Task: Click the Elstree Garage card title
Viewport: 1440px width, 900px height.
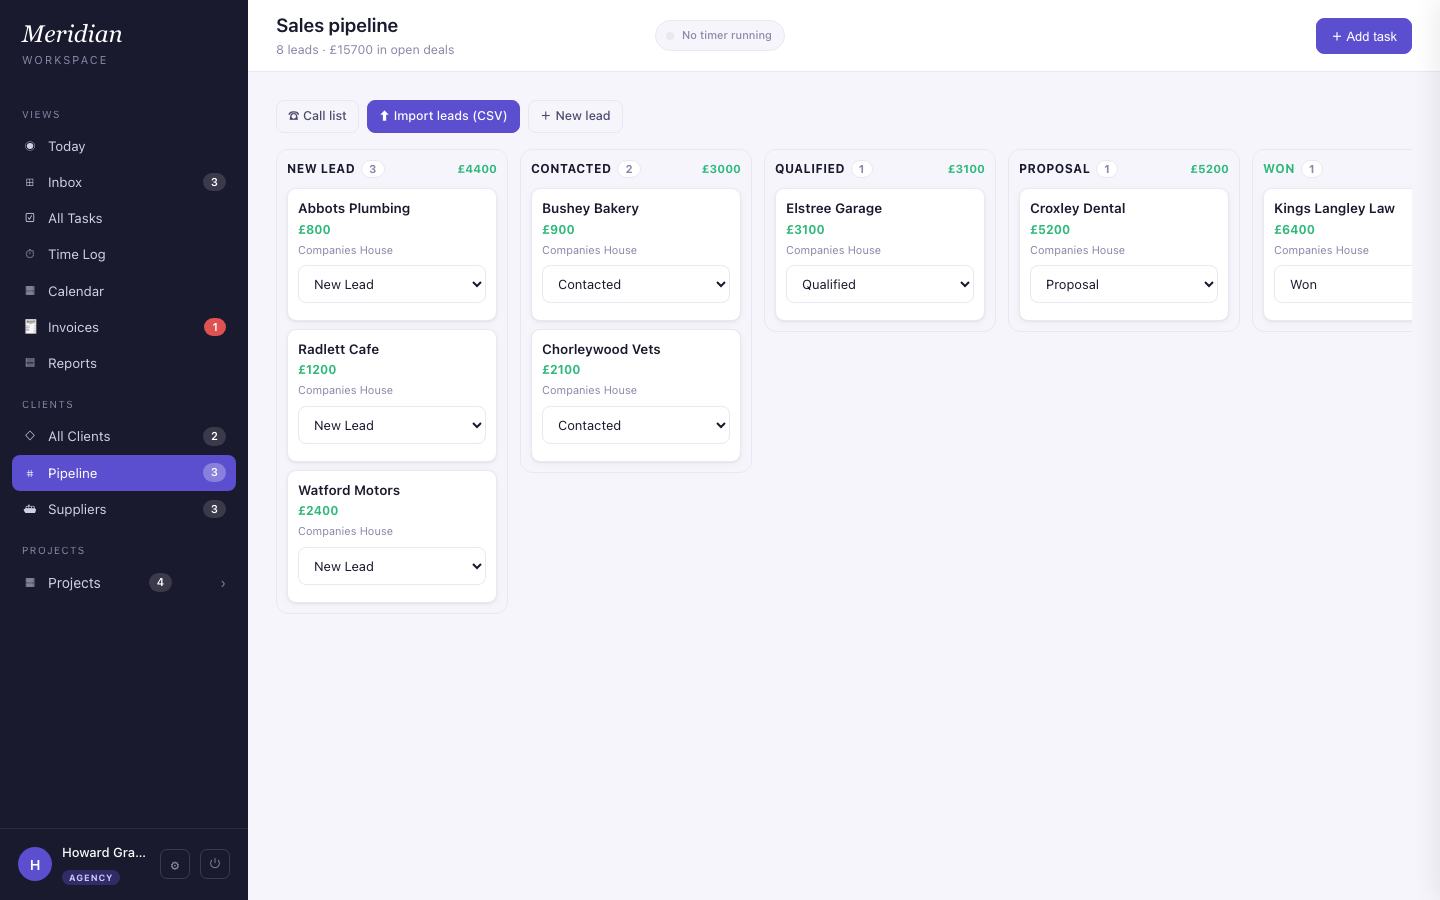Action: coord(834,208)
